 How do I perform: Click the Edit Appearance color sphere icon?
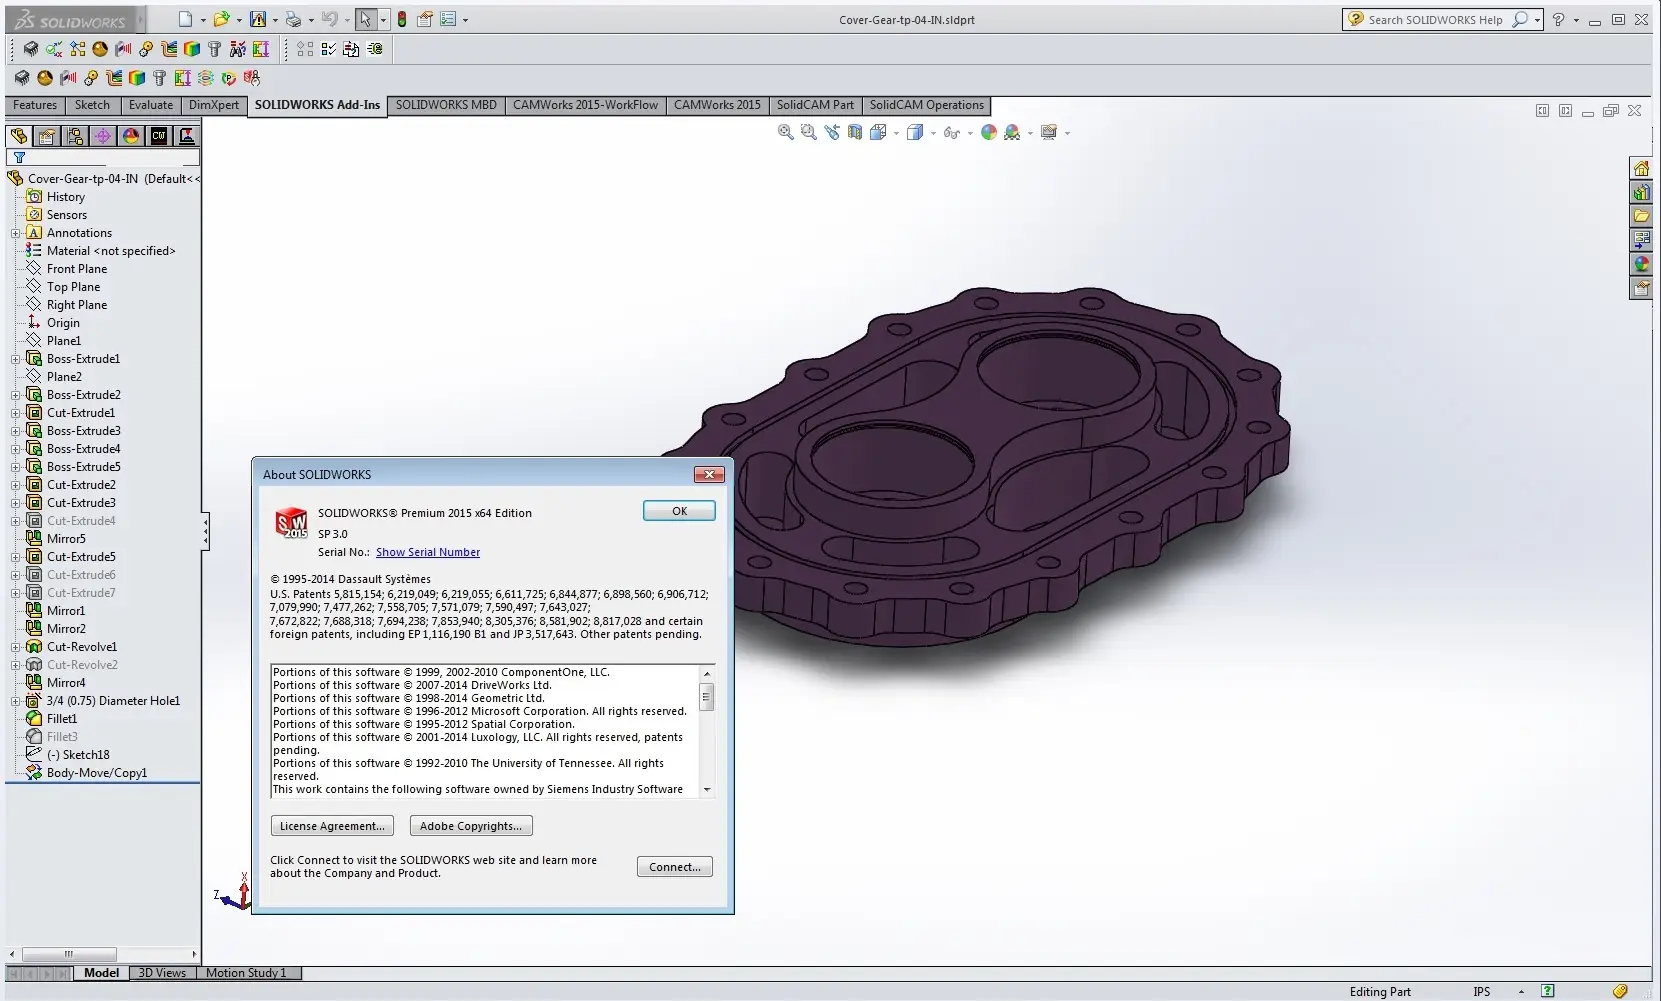click(988, 132)
